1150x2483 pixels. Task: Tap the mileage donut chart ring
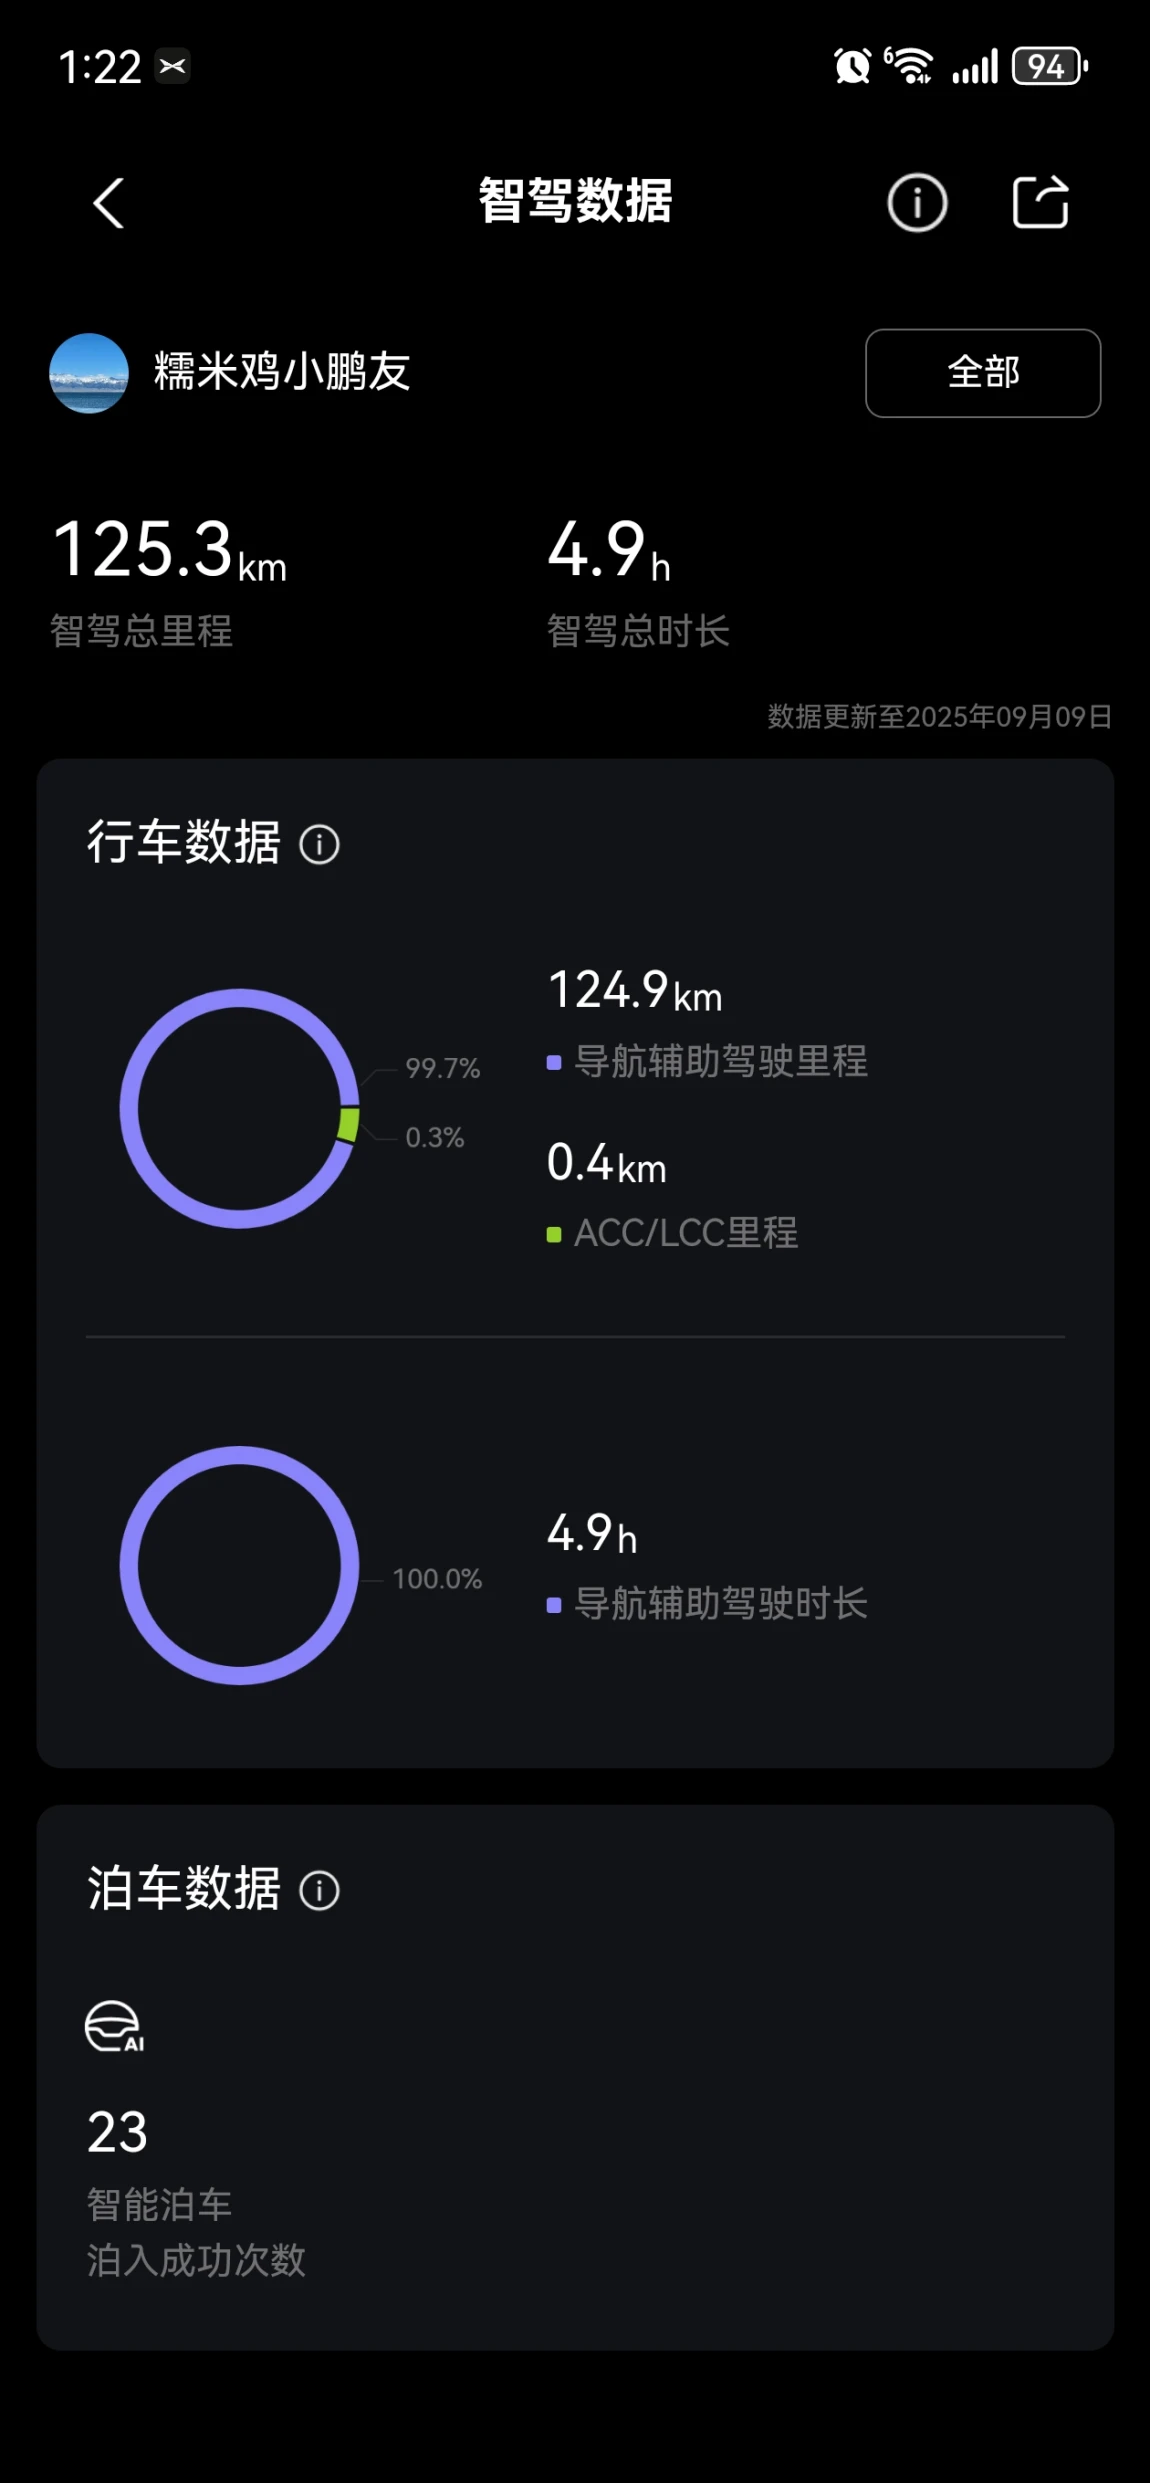click(240, 1108)
